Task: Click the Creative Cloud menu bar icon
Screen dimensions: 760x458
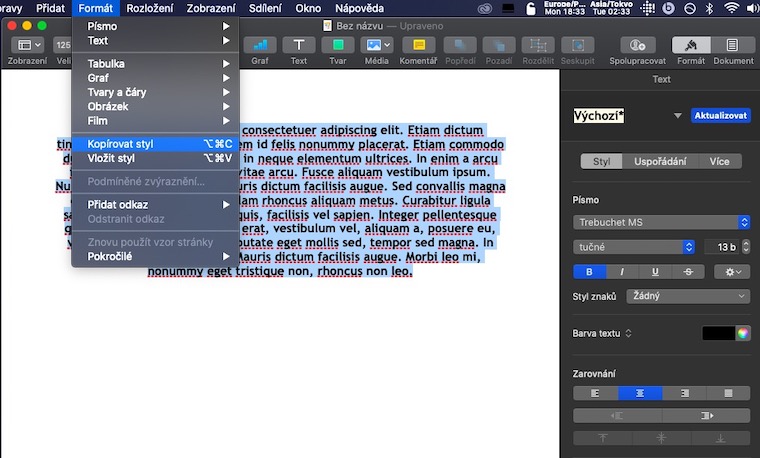Action: pos(484,8)
